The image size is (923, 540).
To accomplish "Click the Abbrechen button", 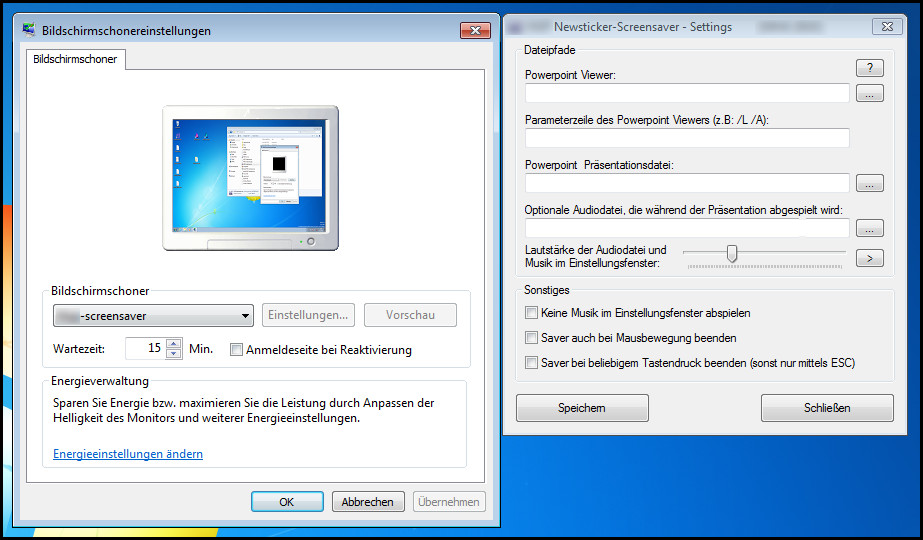I will click(368, 502).
